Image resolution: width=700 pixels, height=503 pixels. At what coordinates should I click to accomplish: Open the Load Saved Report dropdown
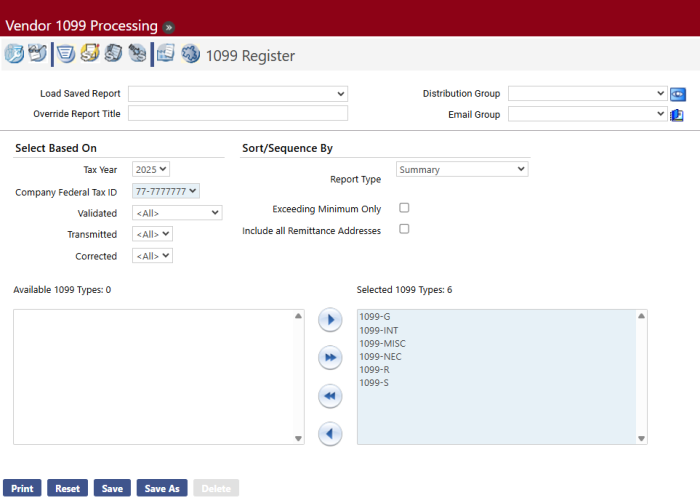point(238,93)
